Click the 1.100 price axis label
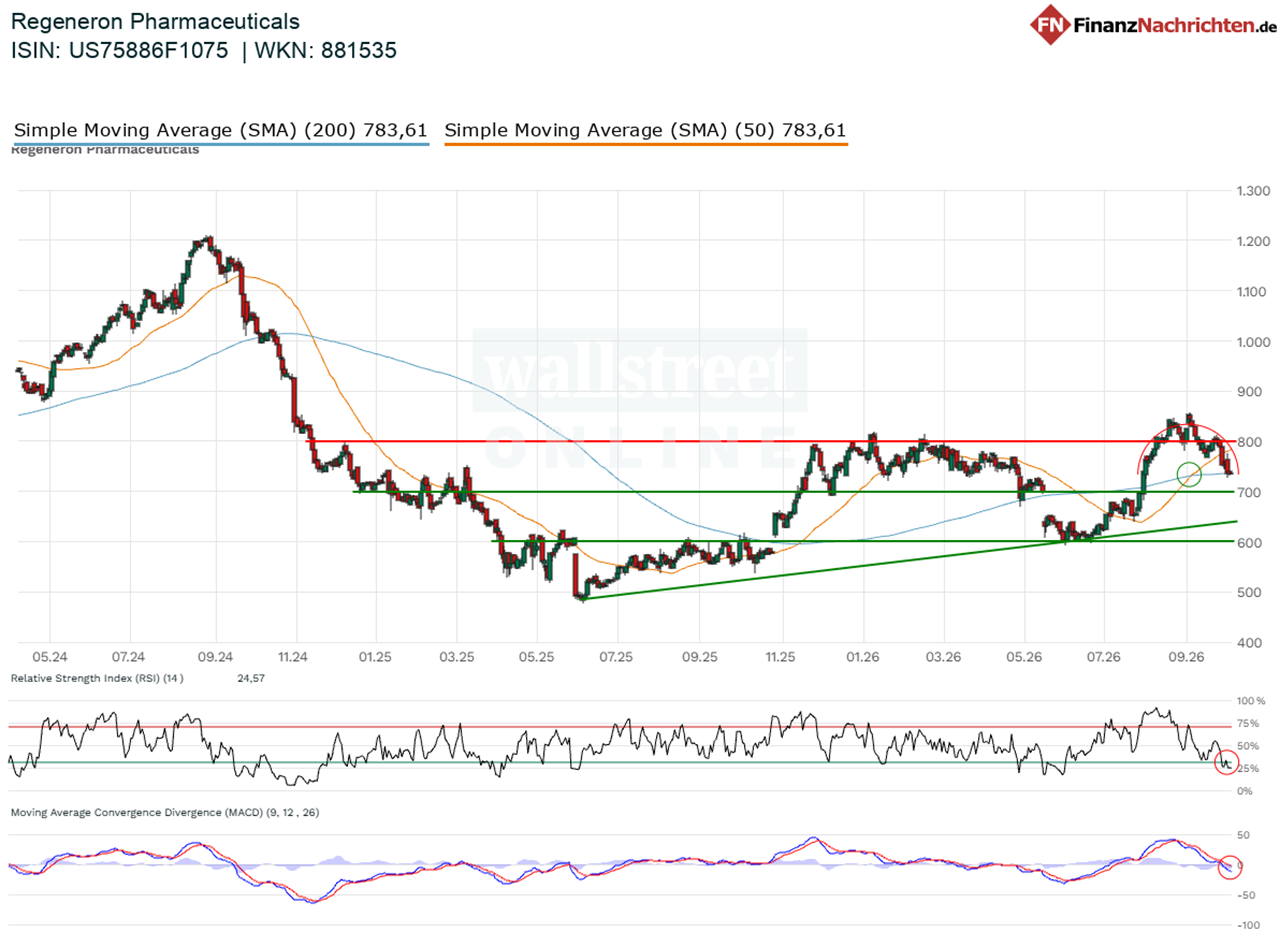Image resolution: width=1280 pixels, height=940 pixels. coord(1254,291)
